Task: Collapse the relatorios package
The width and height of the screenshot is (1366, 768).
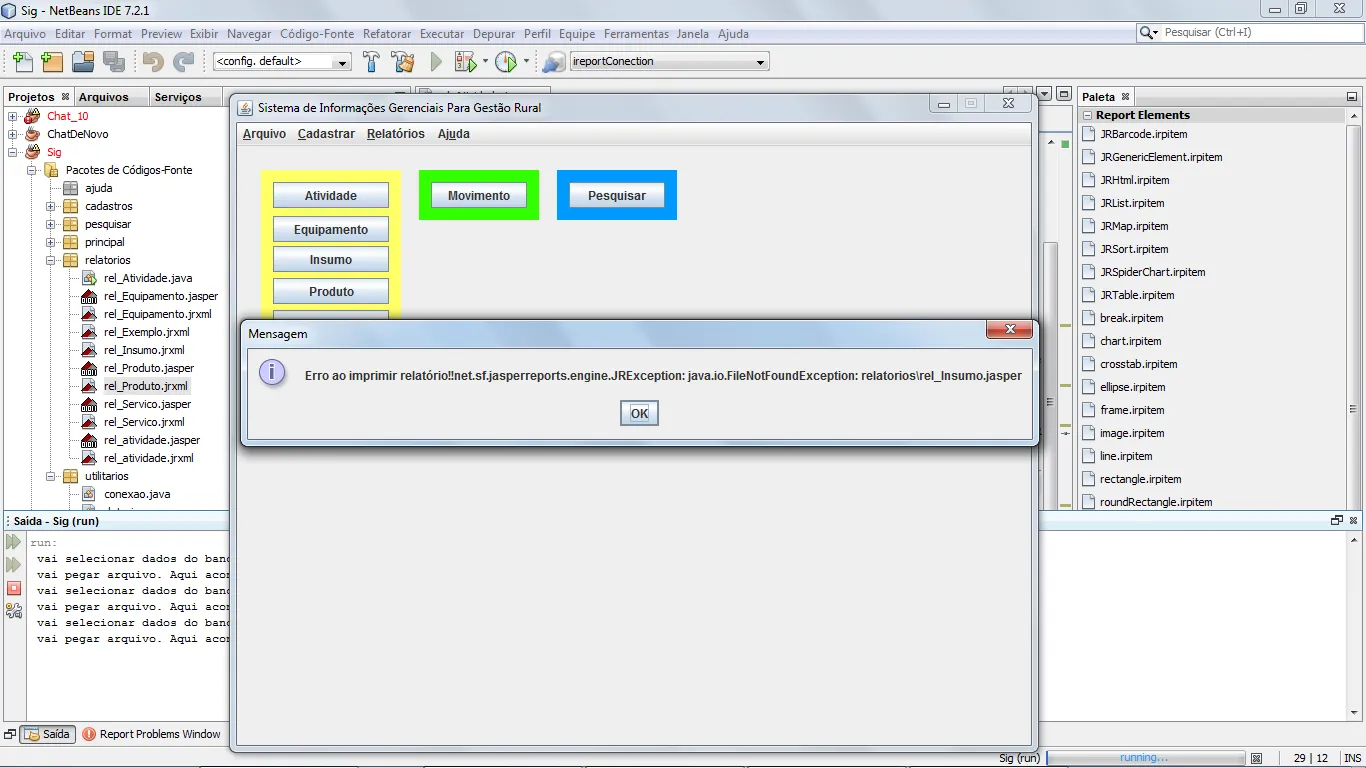Action: (x=51, y=260)
